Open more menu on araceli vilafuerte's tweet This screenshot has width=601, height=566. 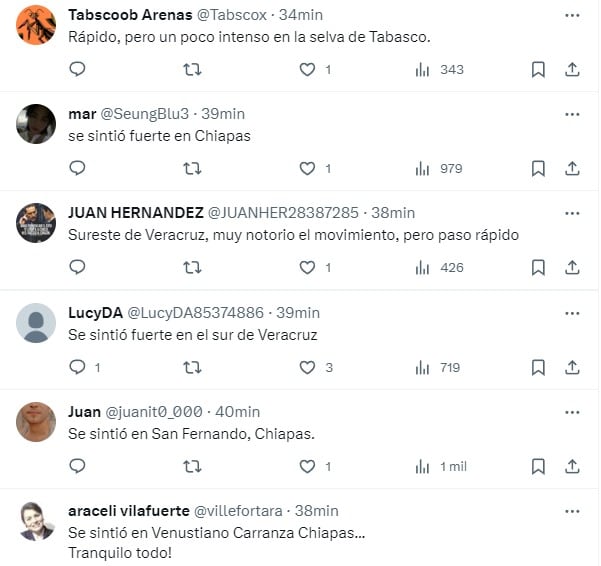(572, 511)
